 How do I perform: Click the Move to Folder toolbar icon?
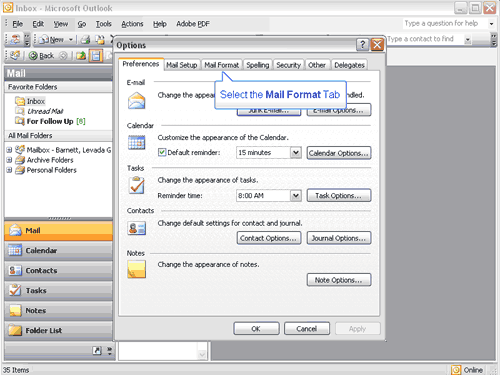click(100, 40)
